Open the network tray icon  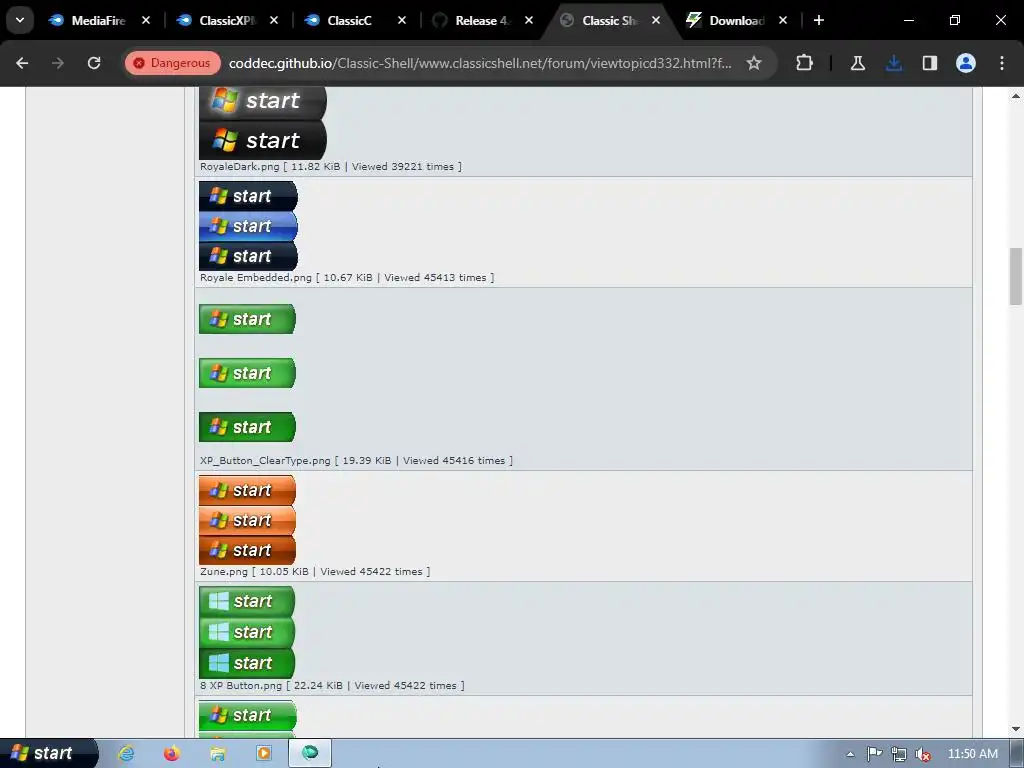pyautogui.click(x=899, y=754)
